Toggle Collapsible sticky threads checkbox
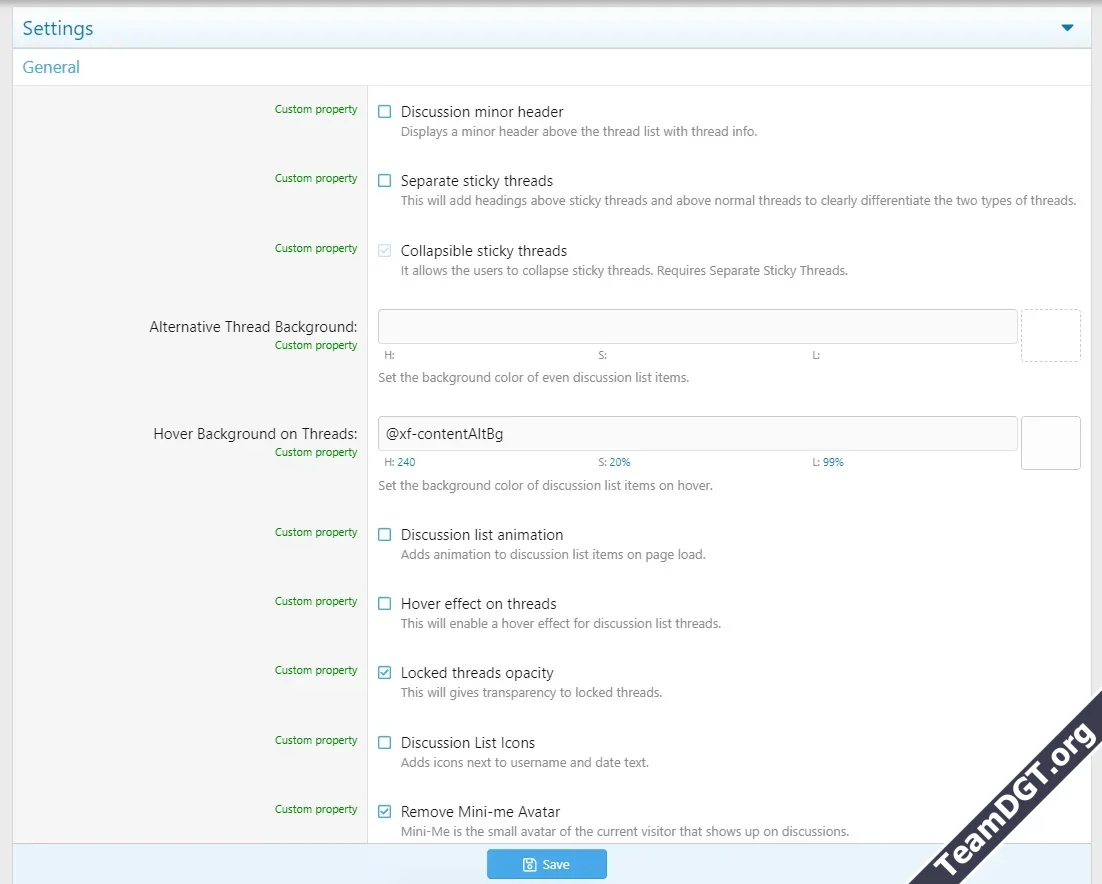 point(385,251)
